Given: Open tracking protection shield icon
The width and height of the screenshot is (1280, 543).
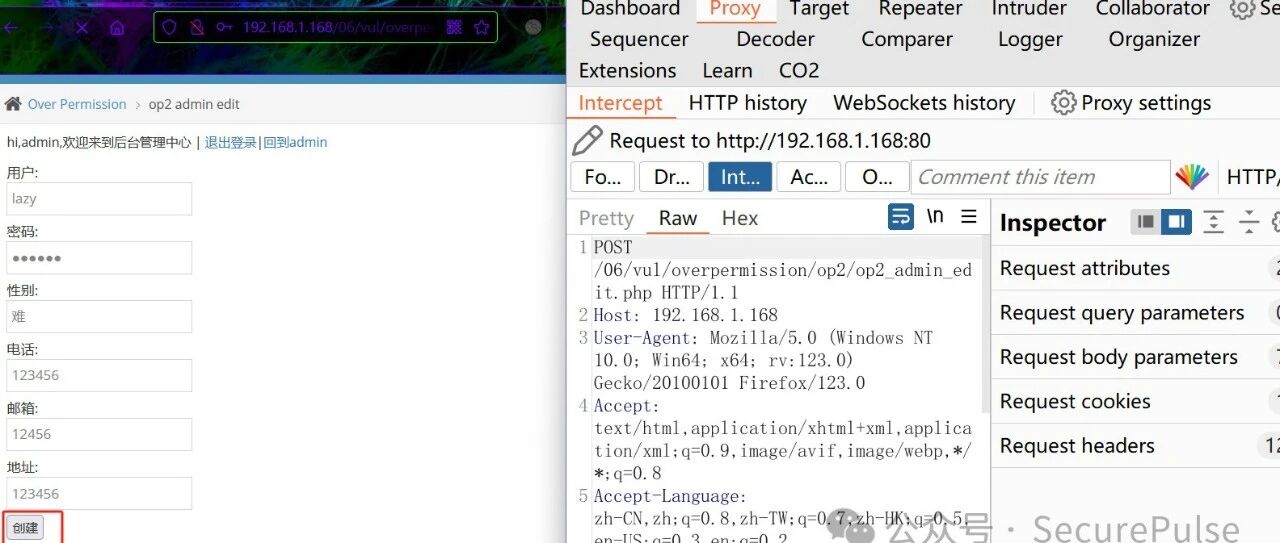Looking at the screenshot, I should click(x=169, y=27).
